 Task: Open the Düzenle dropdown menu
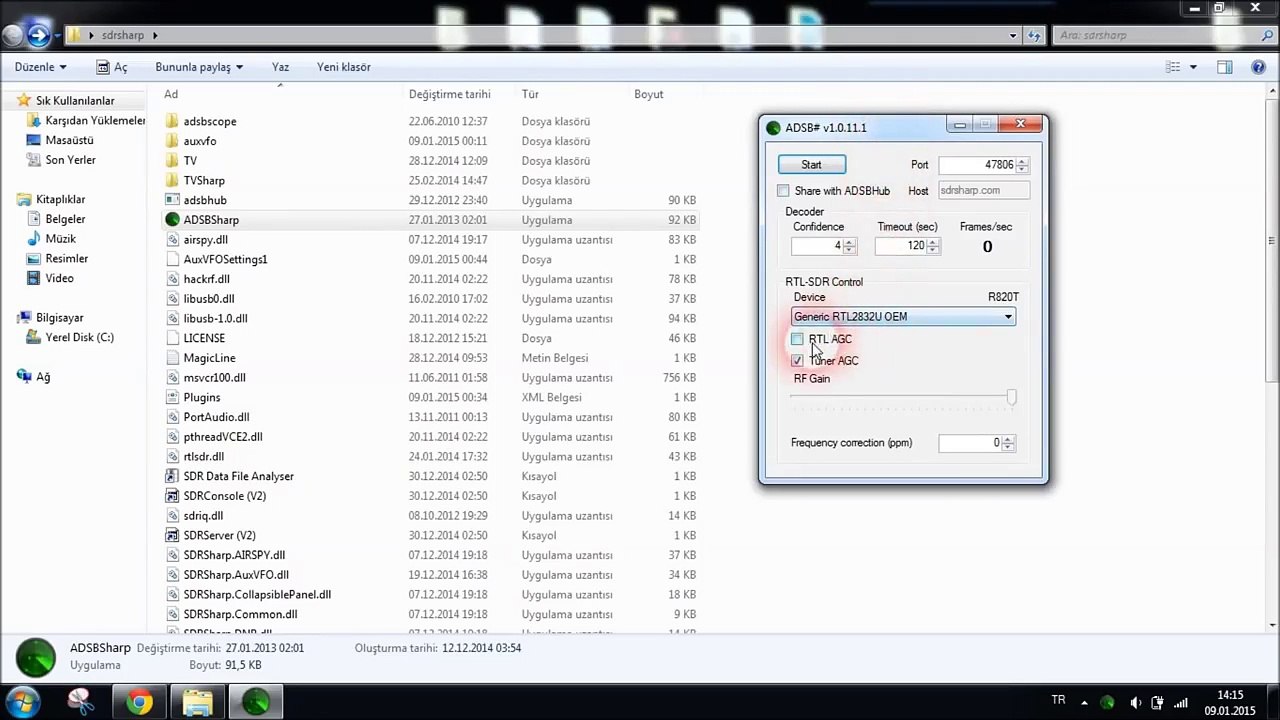point(41,67)
